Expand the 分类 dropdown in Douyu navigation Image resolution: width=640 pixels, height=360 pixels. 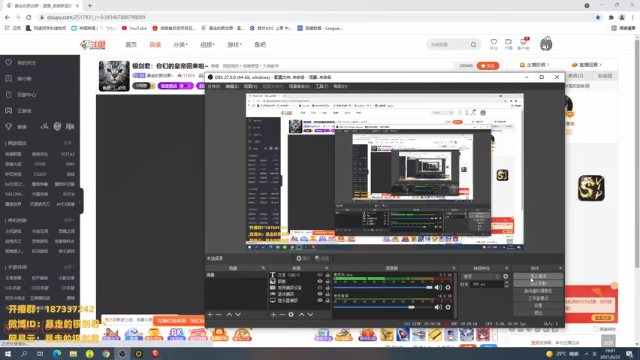(180, 44)
